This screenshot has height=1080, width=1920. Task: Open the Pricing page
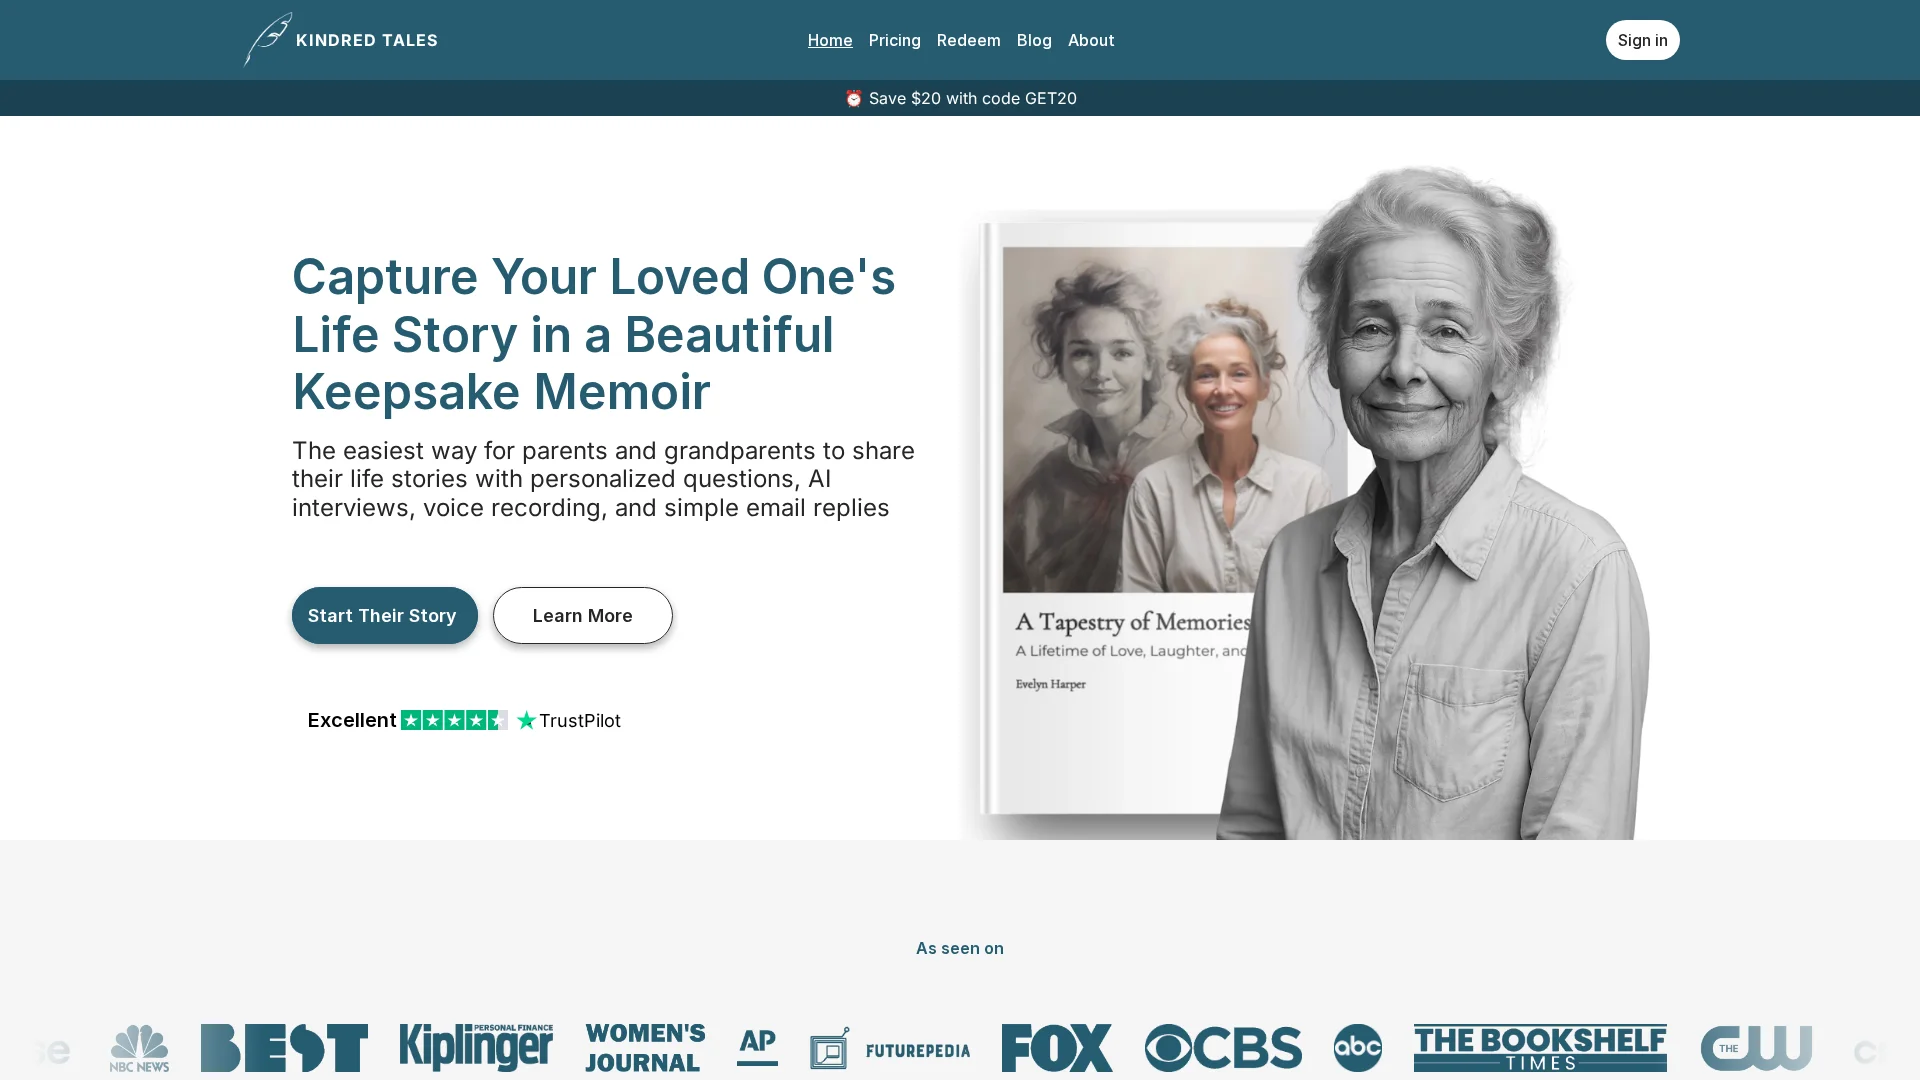[894, 40]
